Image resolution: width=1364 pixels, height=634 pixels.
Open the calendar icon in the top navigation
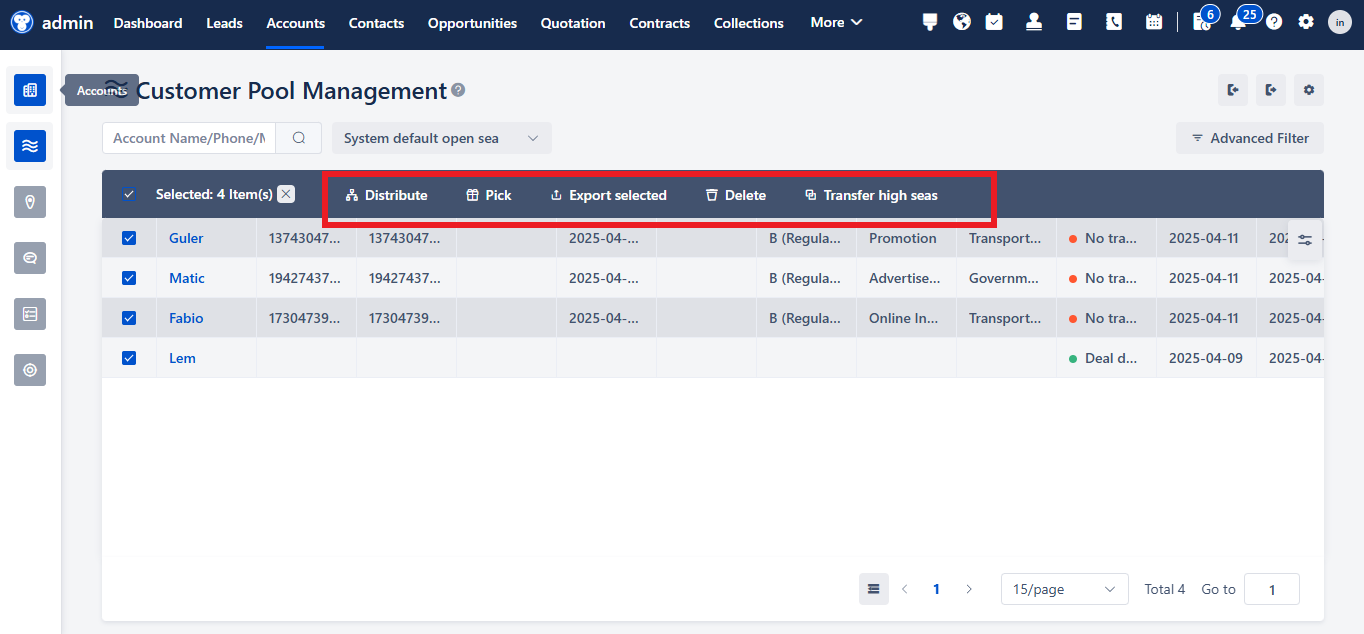point(1154,21)
